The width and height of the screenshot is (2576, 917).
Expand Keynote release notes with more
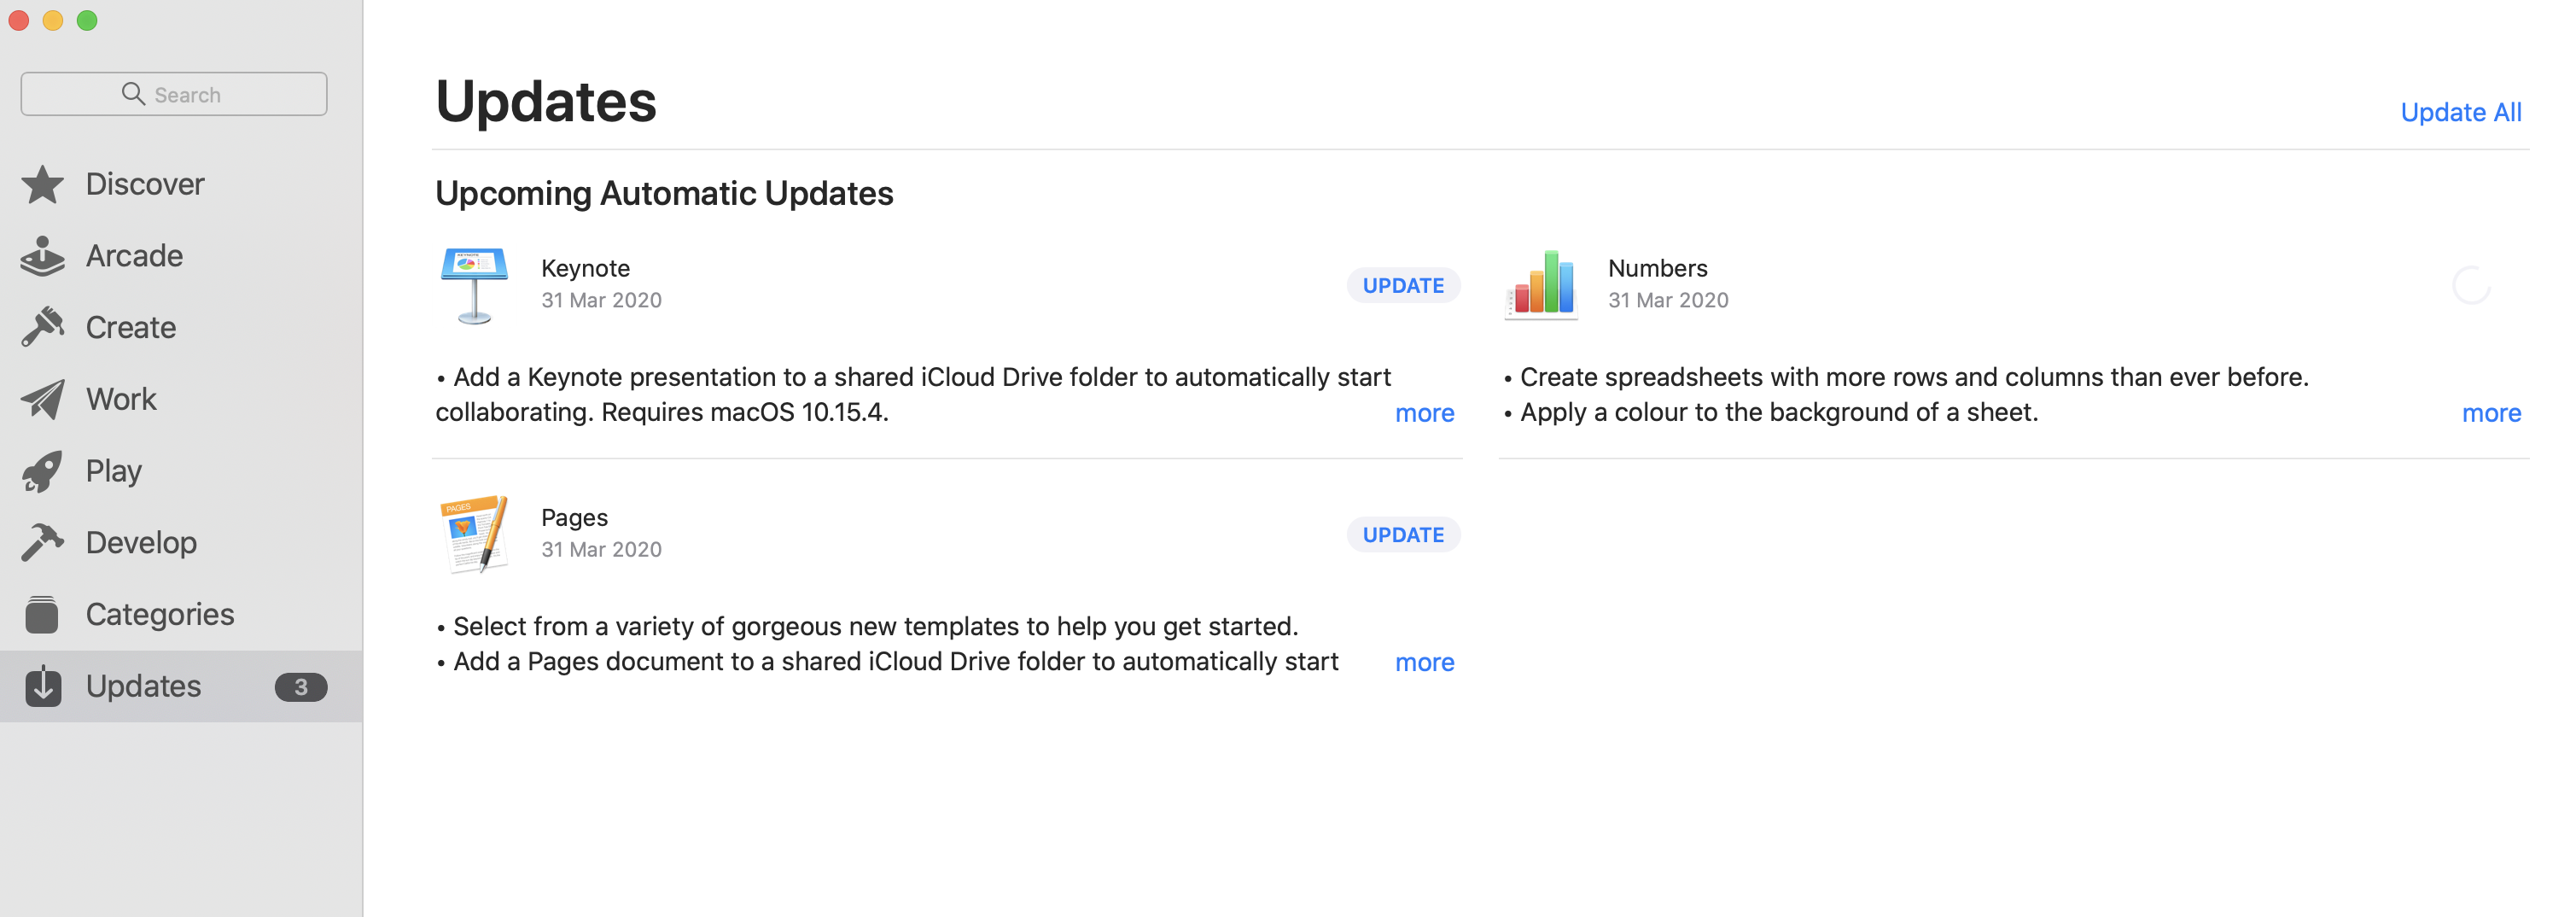click(x=1424, y=413)
